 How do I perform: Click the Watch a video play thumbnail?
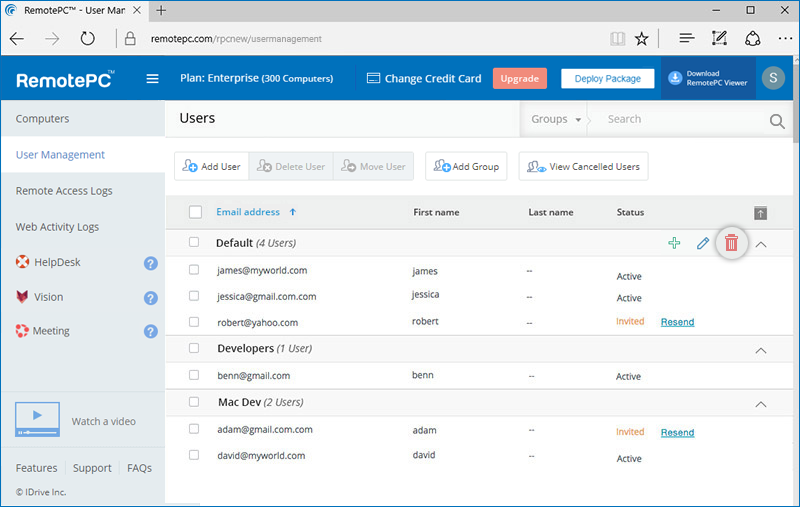37,419
